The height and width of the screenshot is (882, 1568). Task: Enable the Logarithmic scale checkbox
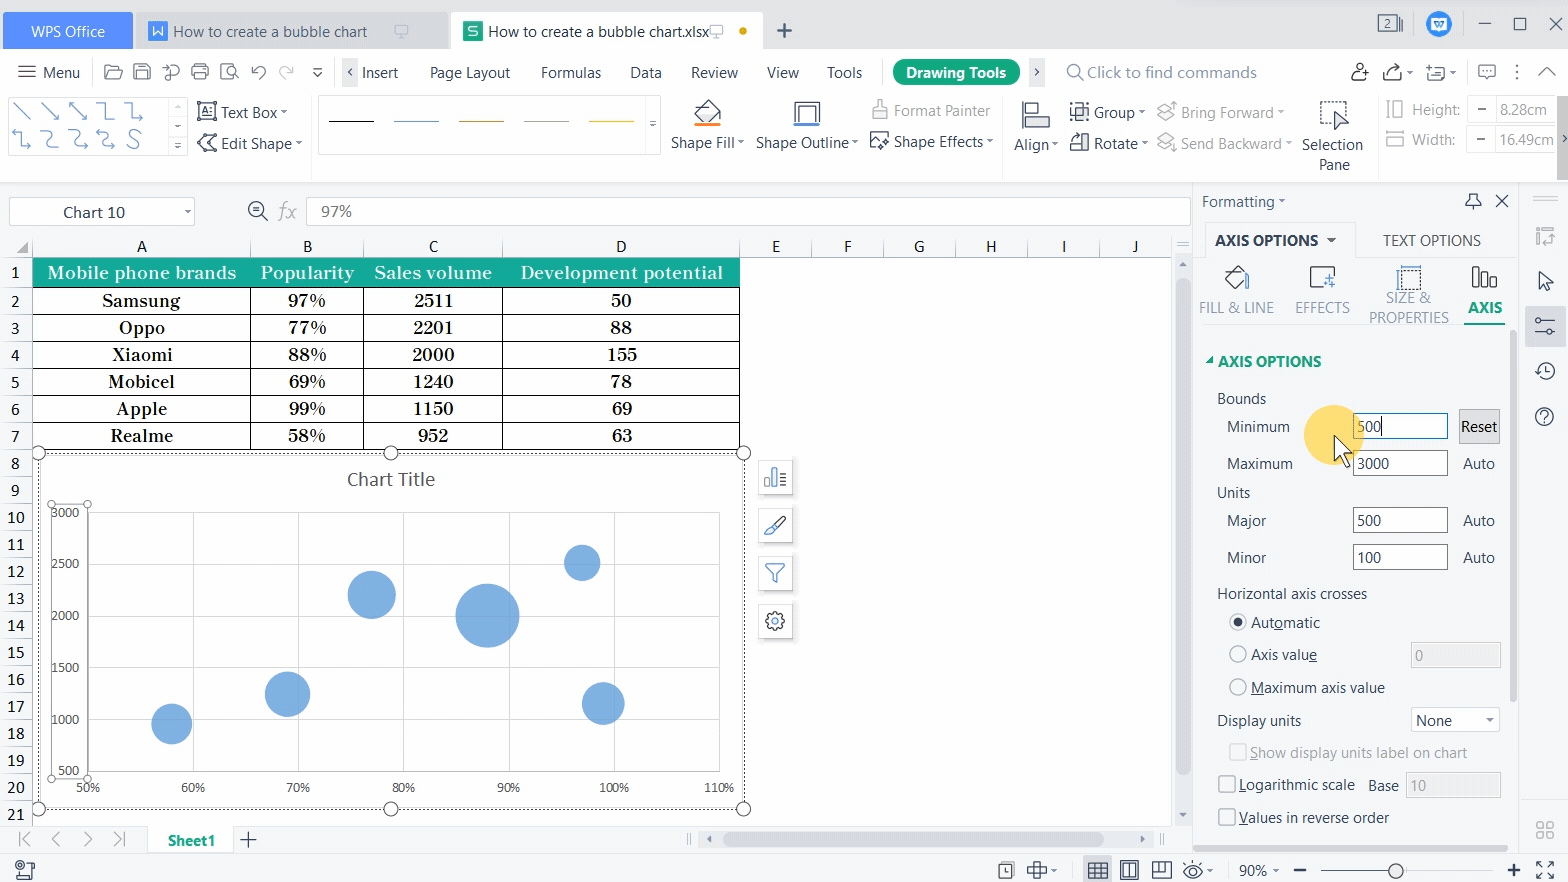(x=1227, y=784)
